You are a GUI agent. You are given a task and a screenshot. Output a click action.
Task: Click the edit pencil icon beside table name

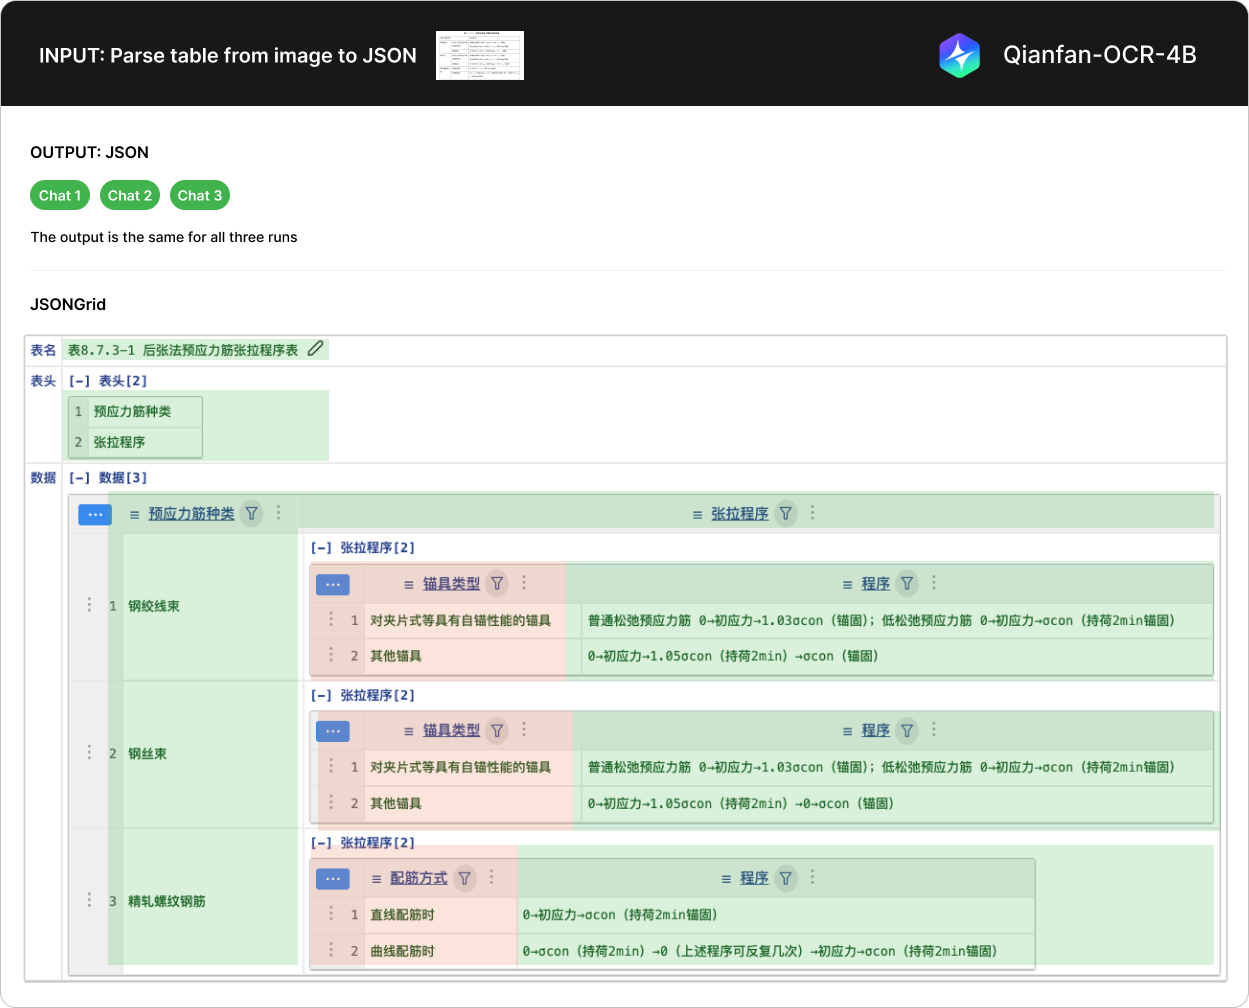315,349
